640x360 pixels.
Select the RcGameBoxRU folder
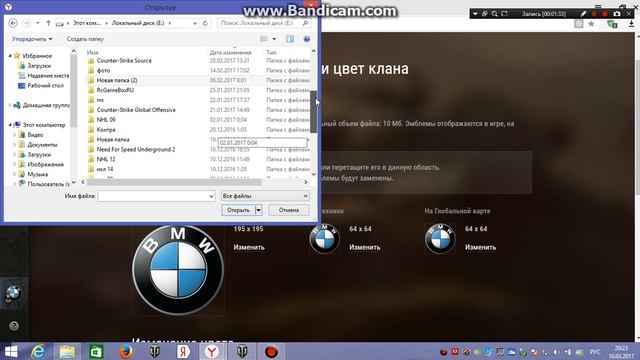(115, 90)
